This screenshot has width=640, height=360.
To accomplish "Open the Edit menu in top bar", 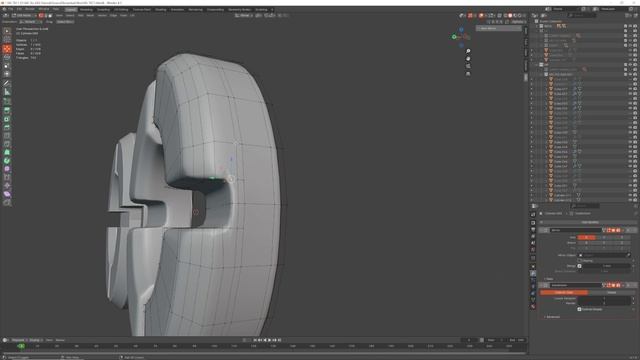I will pos(19,9).
